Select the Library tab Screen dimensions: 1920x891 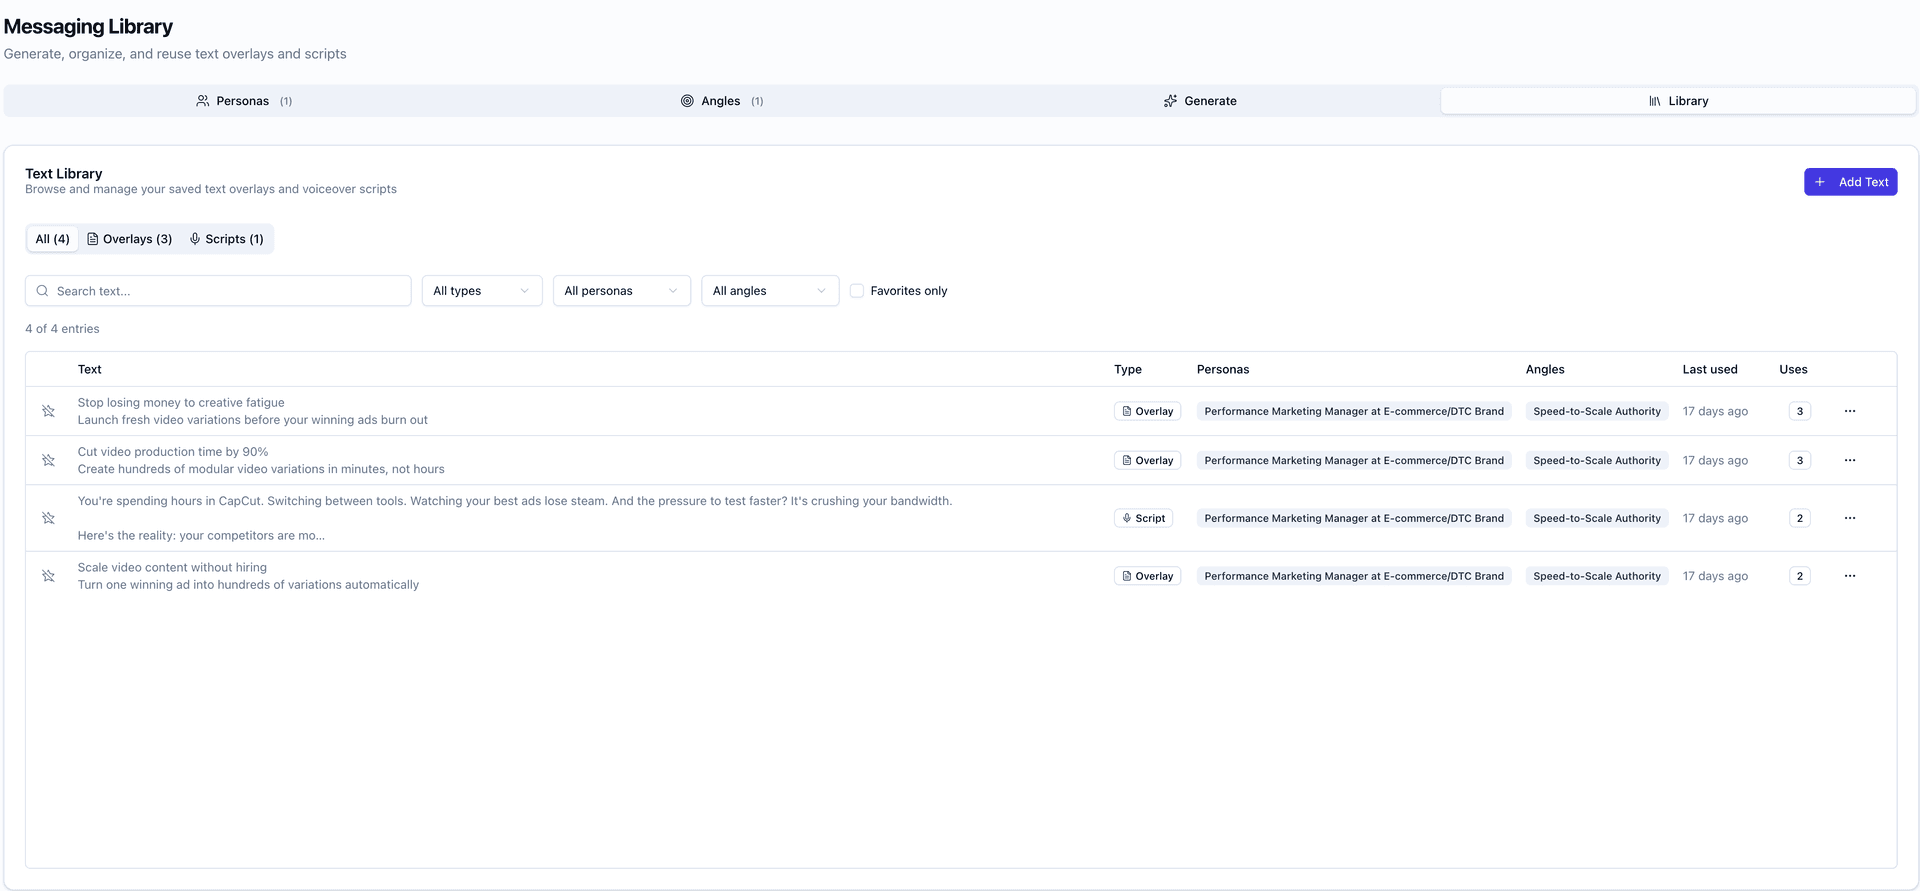click(x=1678, y=101)
